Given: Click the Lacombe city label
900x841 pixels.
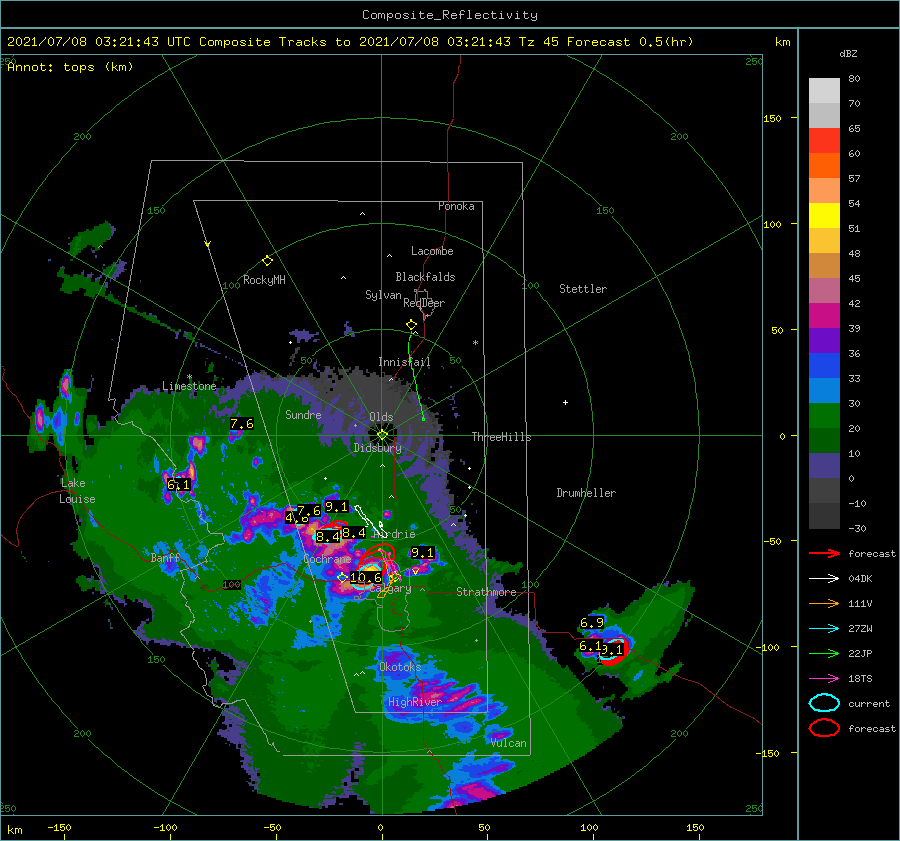Looking at the screenshot, I should pyautogui.click(x=432, y=251).
